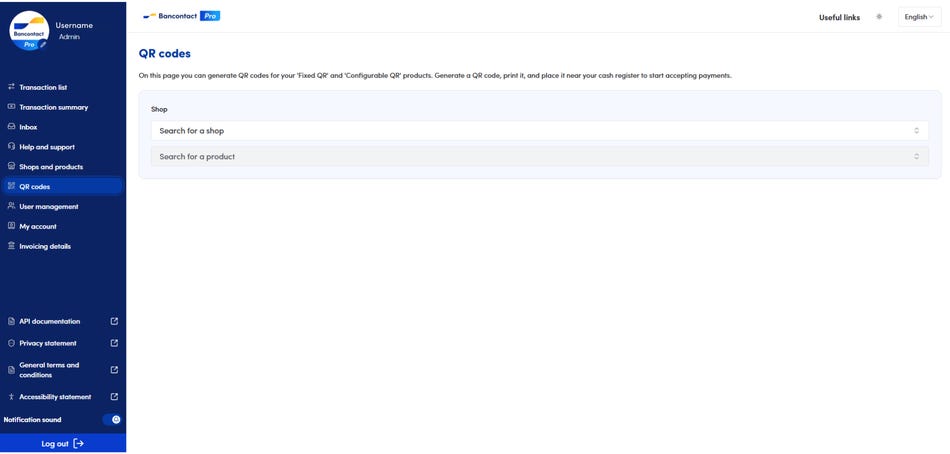The width and height of the screenshot is (950, 454).
Task: Click the Log out arrow icon
Action: [x=78, y=444]
